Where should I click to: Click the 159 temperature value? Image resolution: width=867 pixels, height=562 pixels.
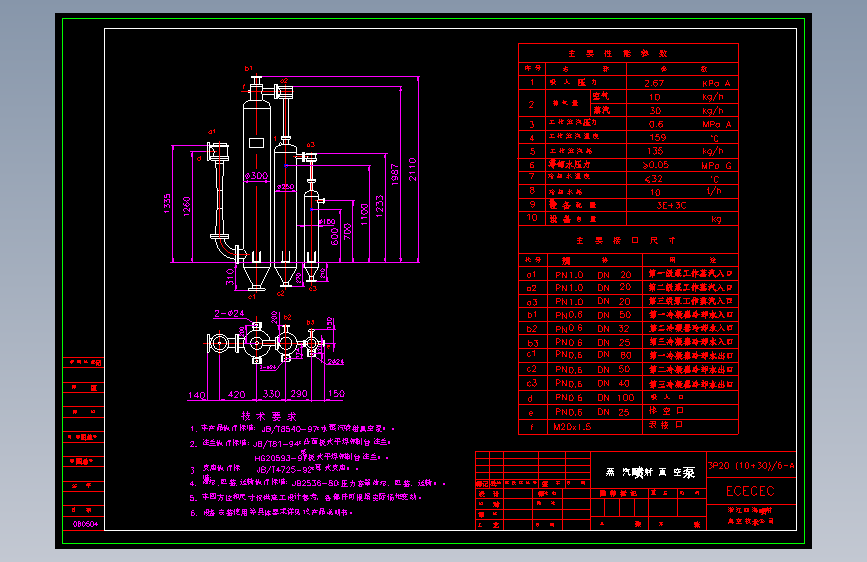click(657, 137)
